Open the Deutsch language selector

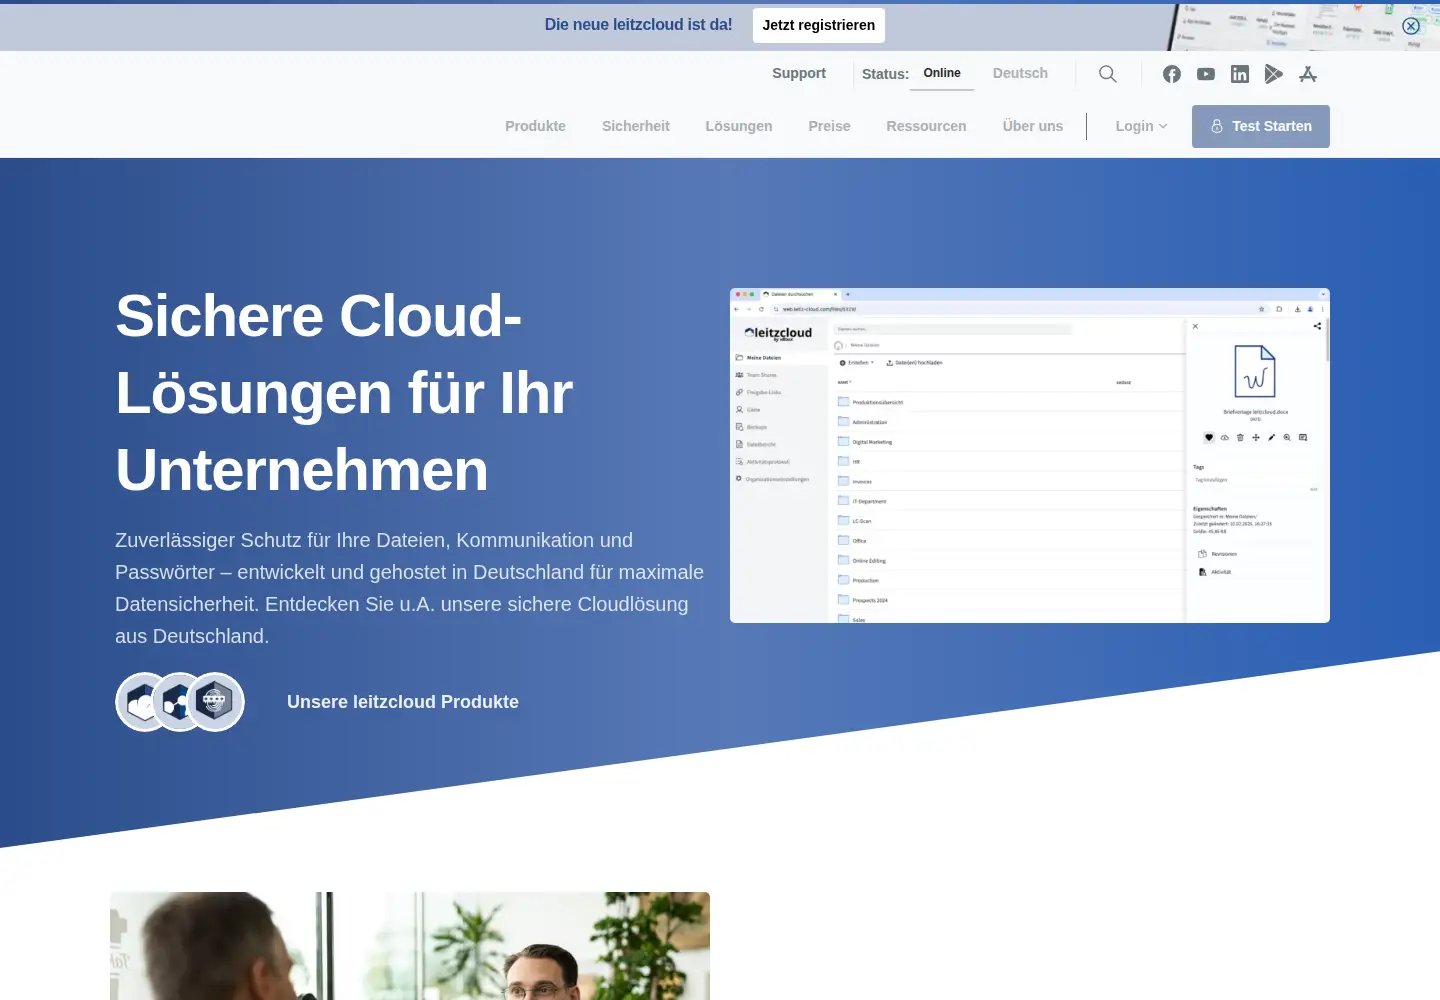click(1020, 73)
